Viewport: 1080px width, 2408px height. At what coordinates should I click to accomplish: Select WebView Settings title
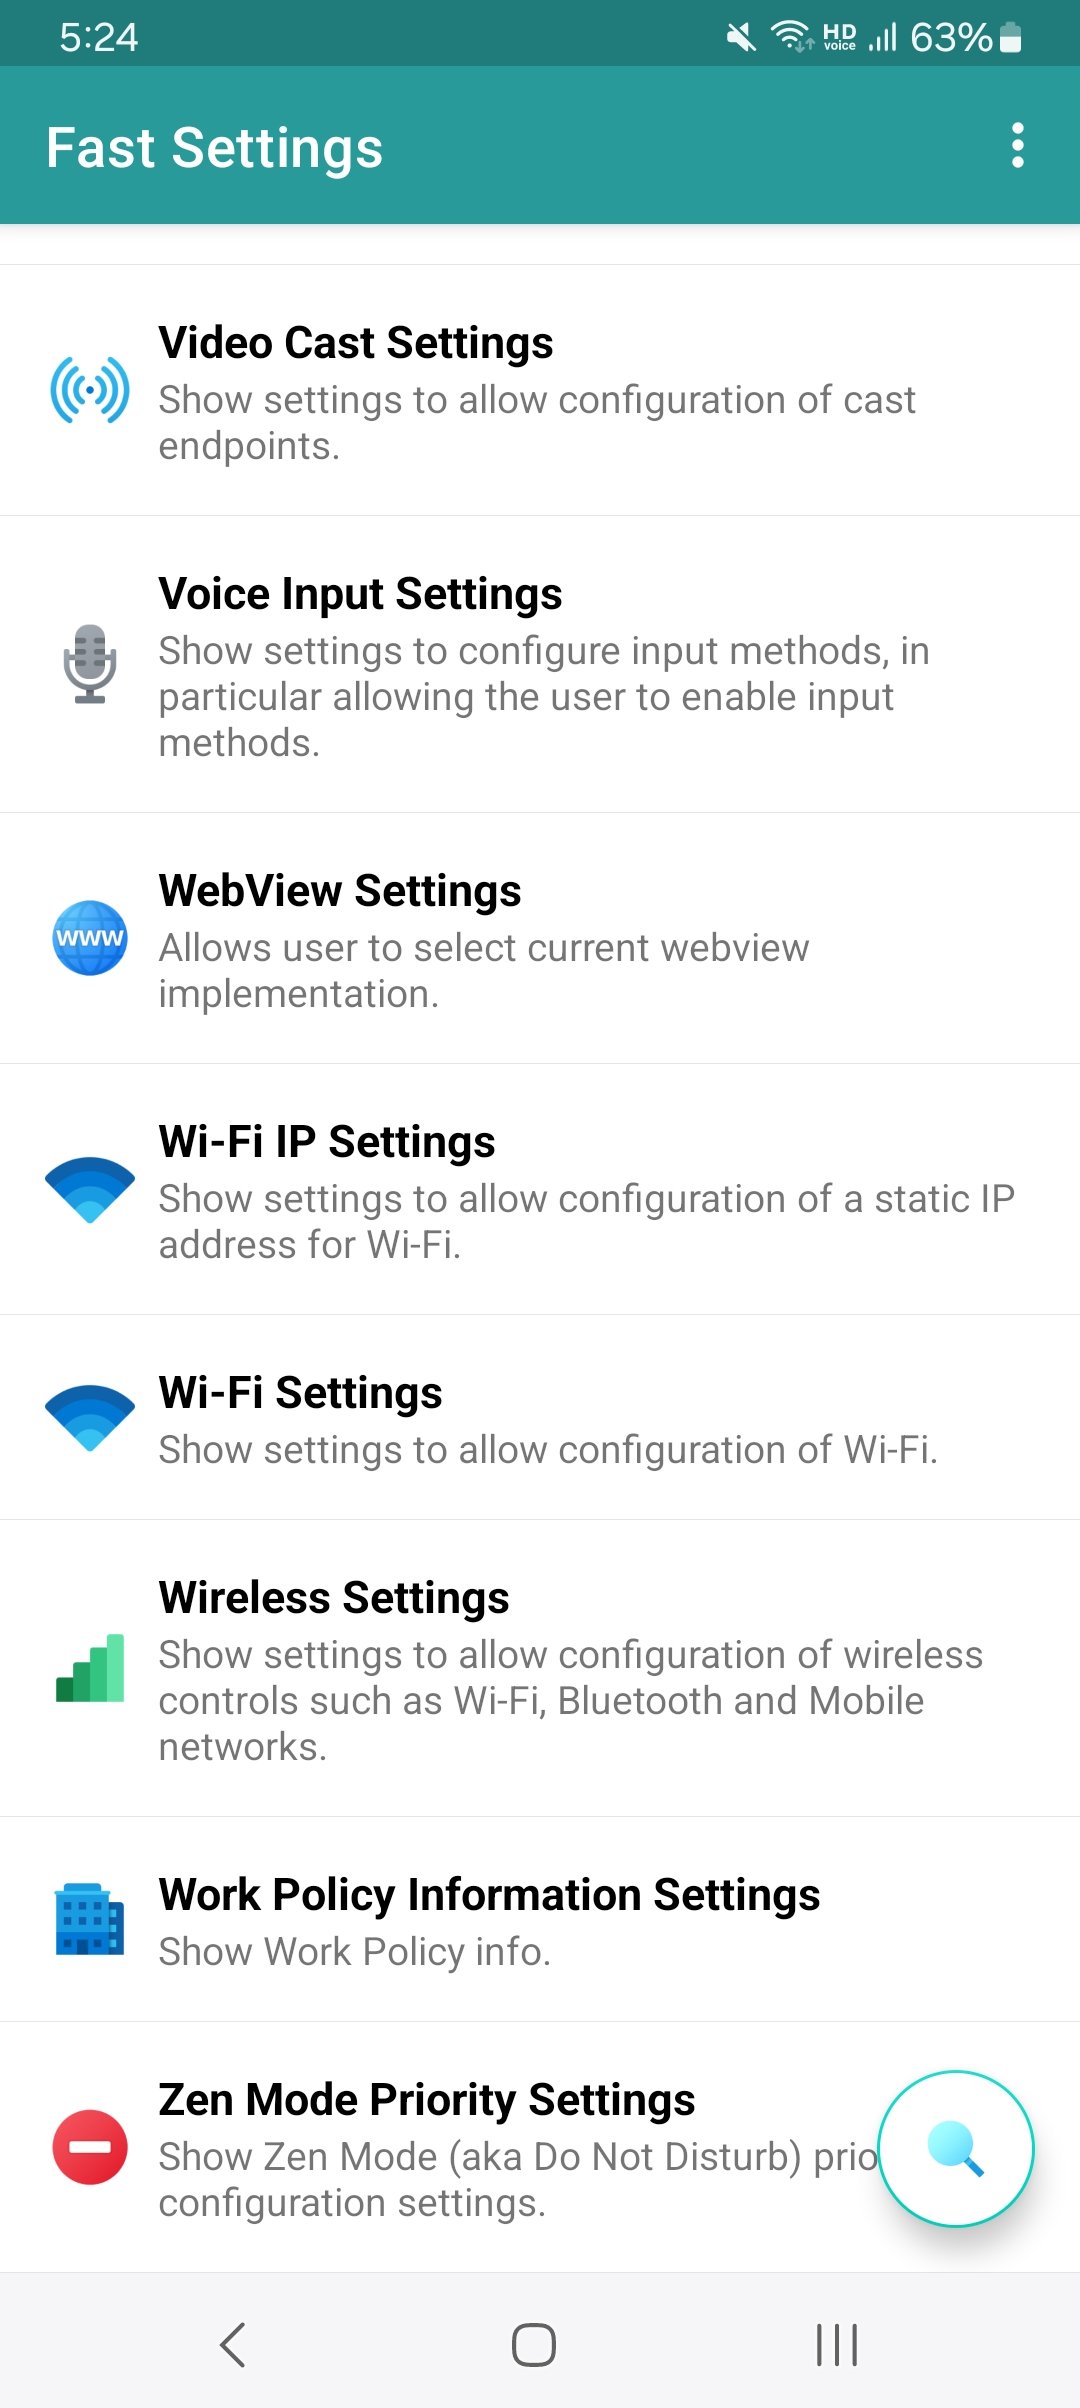tap(340, 891)
